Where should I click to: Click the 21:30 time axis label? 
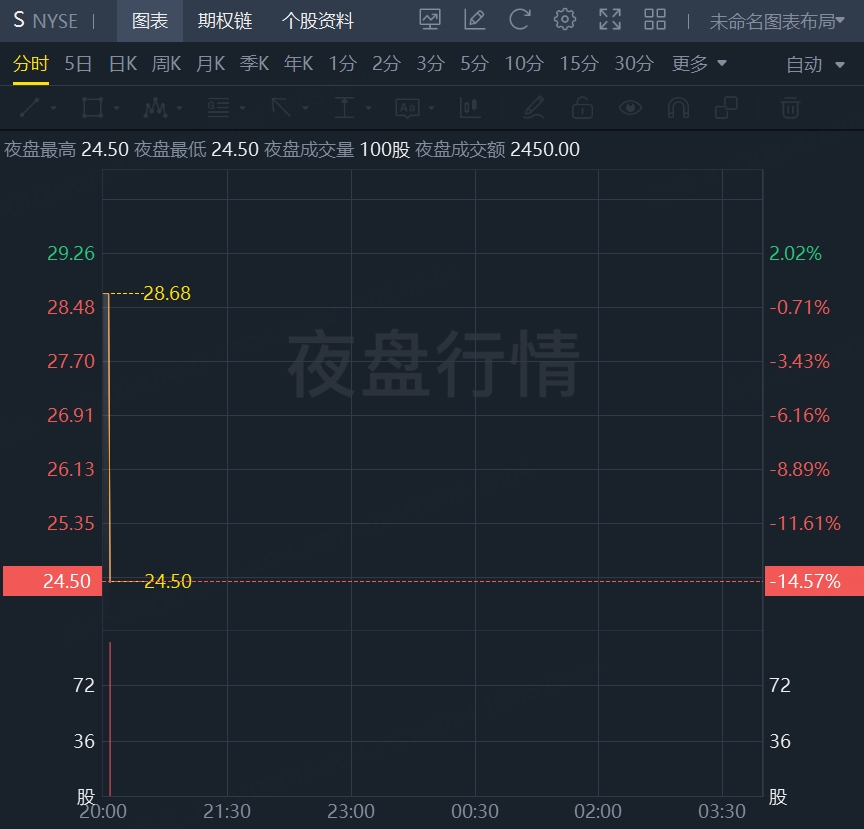(x=227, y=811)
